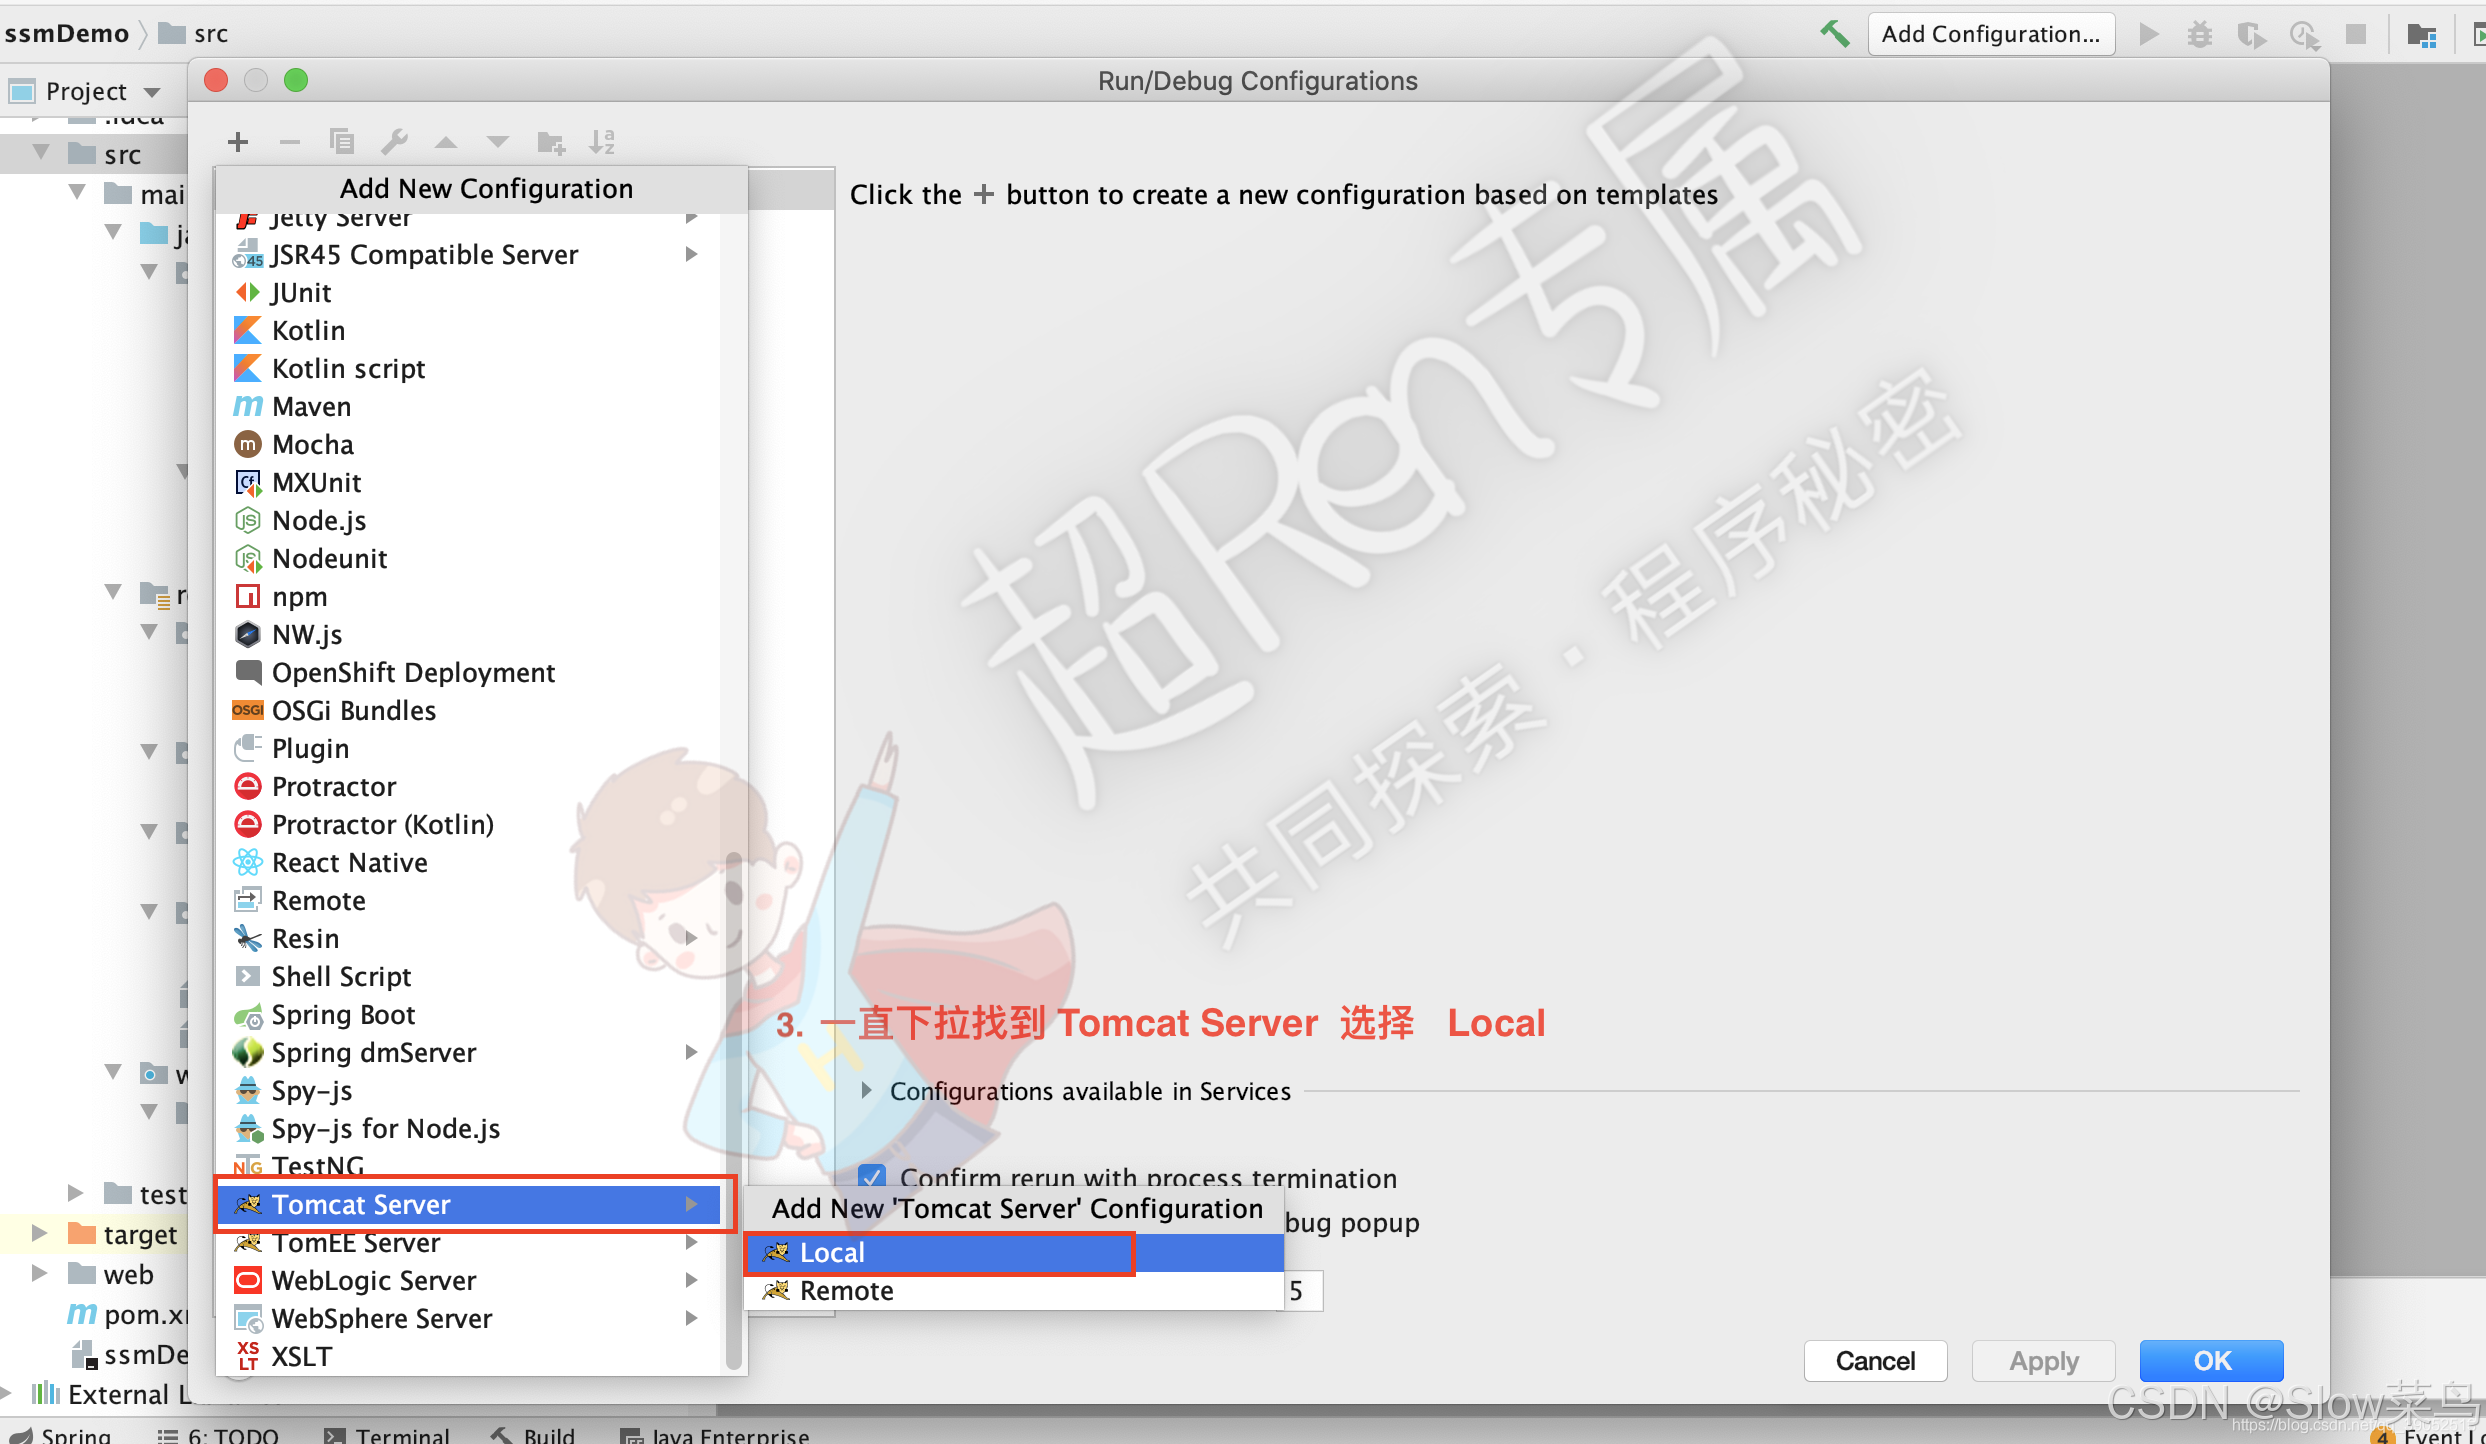The image size is (2486, 1444).
Task: Click the Copy Configuration icon
Action: tap(342, 142)
